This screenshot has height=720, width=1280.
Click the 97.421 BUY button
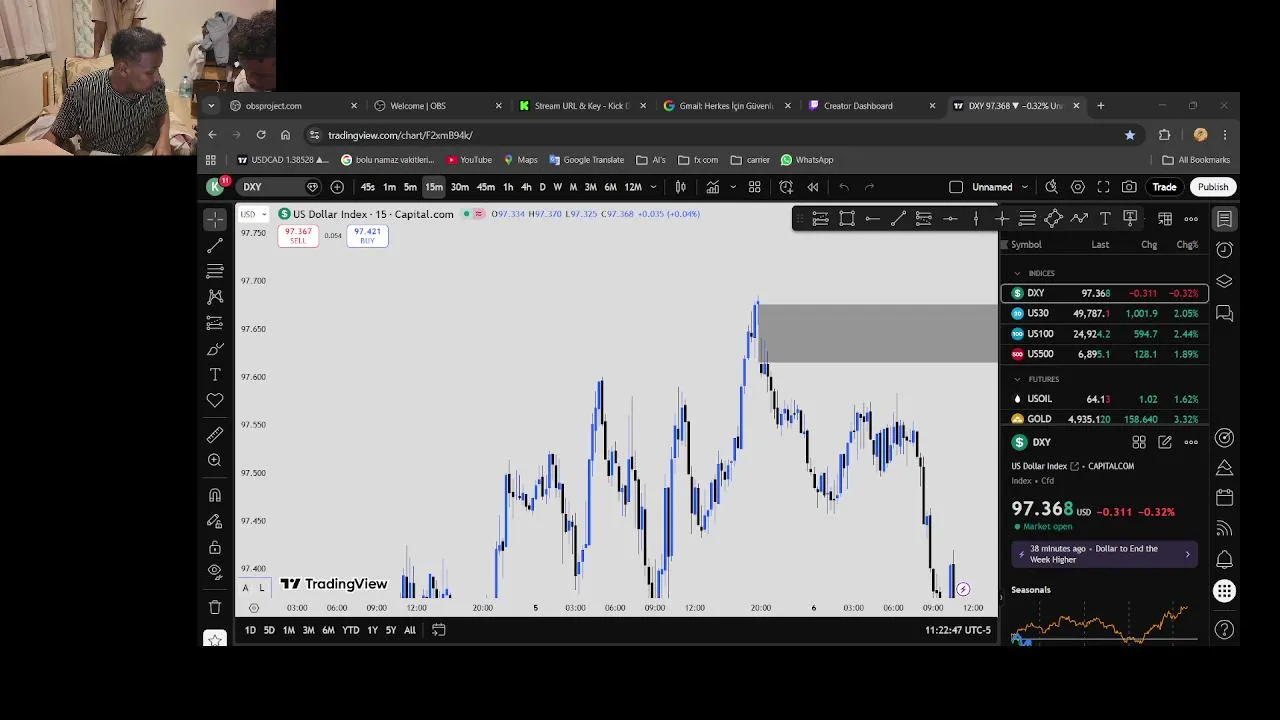(x=367, y=236)
